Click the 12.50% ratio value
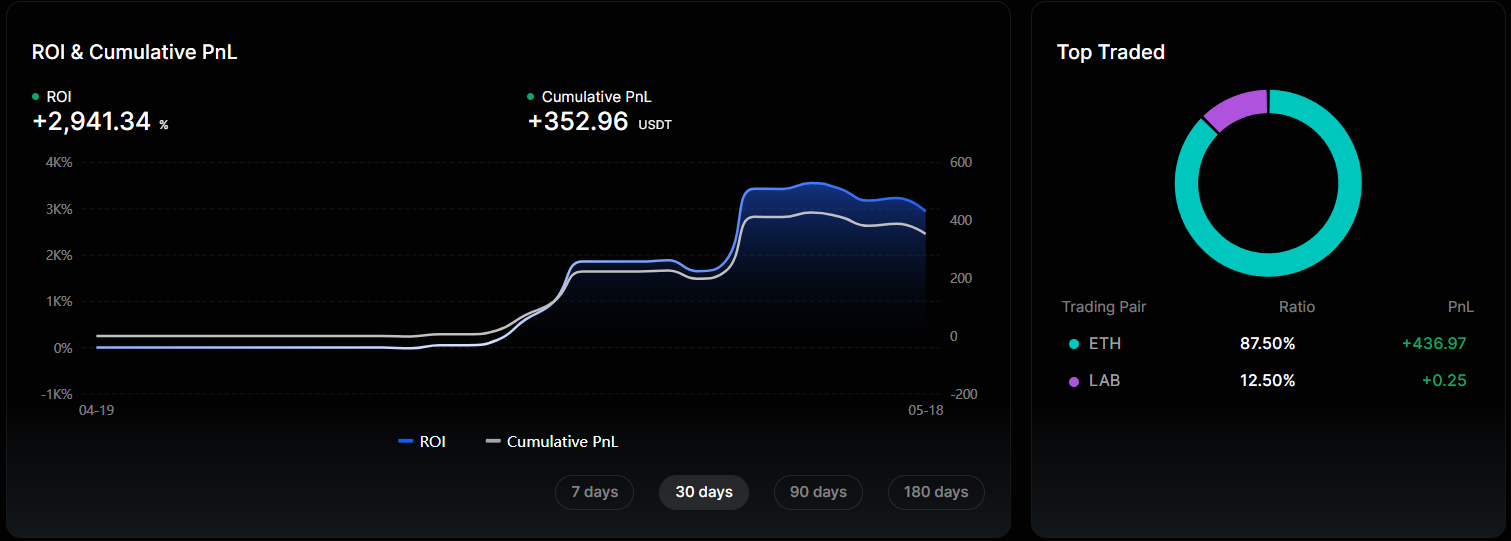 1267,381
